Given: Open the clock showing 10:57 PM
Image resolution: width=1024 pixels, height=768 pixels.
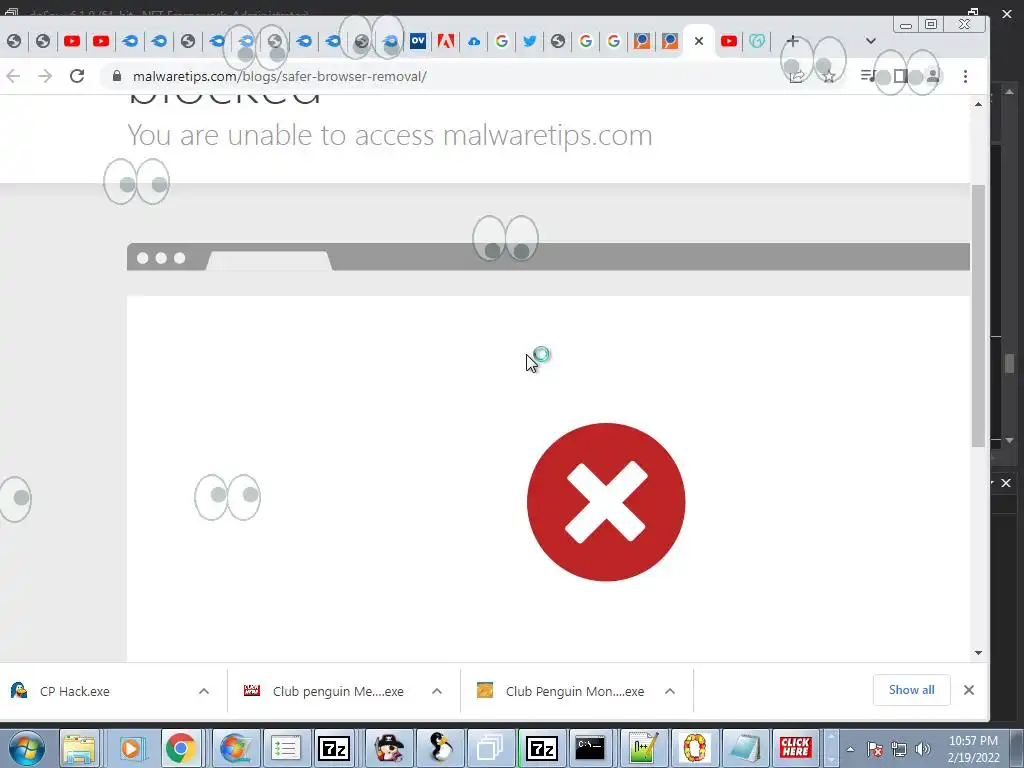Looking at the screenshot, I should tap(973, 749).
